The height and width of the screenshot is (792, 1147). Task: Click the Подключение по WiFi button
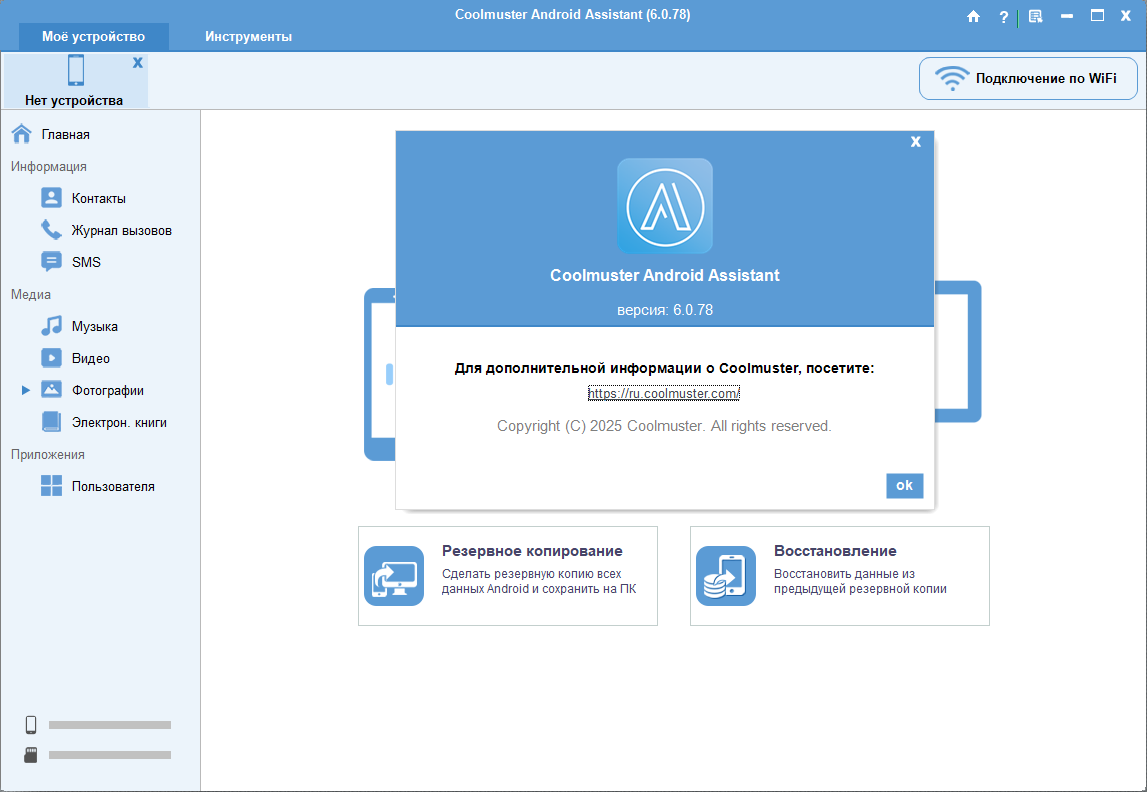[1028, 78]
